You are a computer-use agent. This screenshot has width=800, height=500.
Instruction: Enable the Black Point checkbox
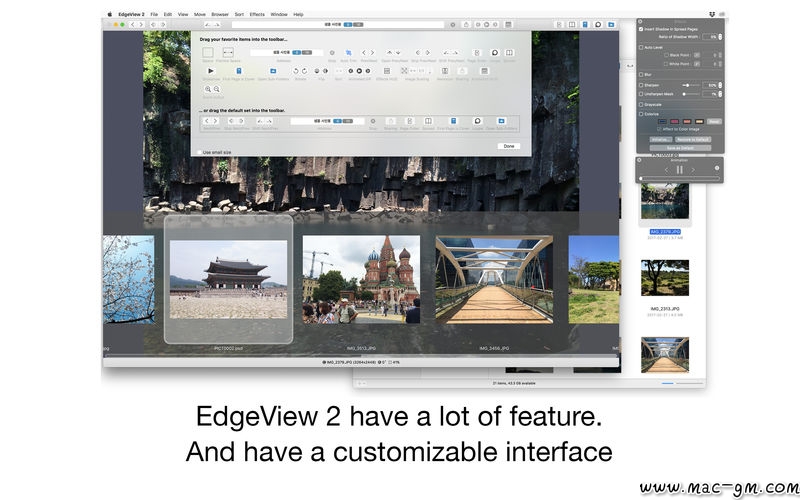coord(666,55)
